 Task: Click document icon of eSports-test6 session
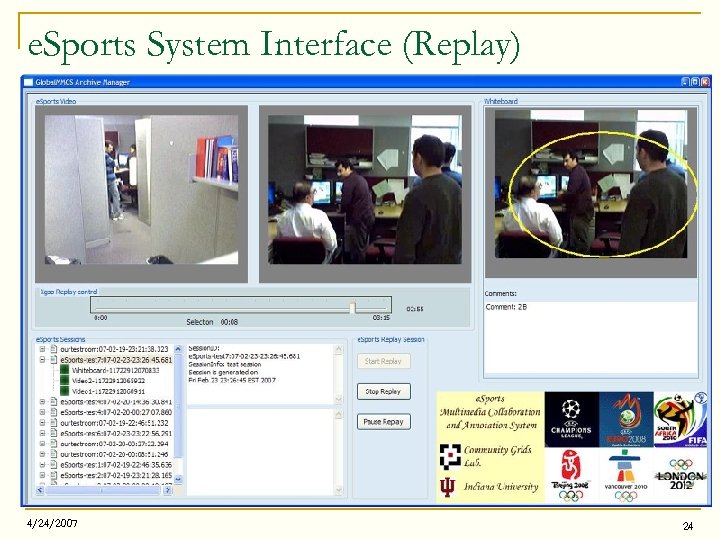point(53,433)
